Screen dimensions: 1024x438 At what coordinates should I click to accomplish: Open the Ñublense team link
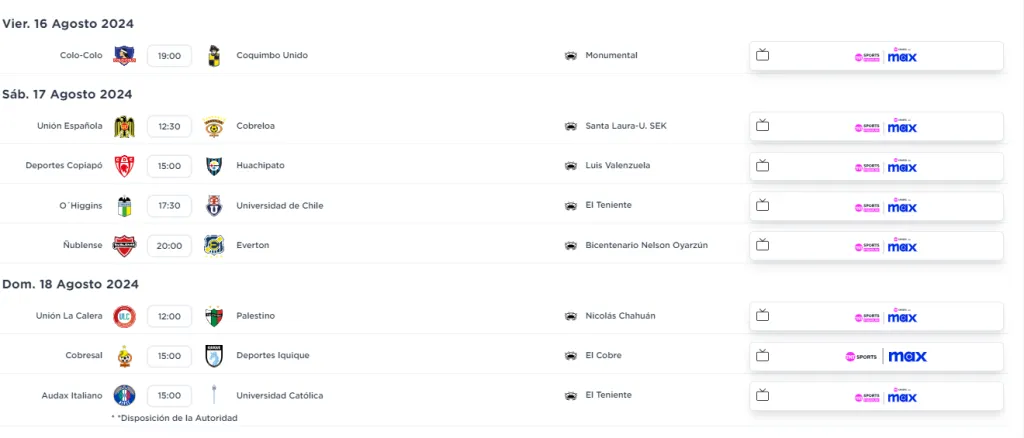(82, 245)
